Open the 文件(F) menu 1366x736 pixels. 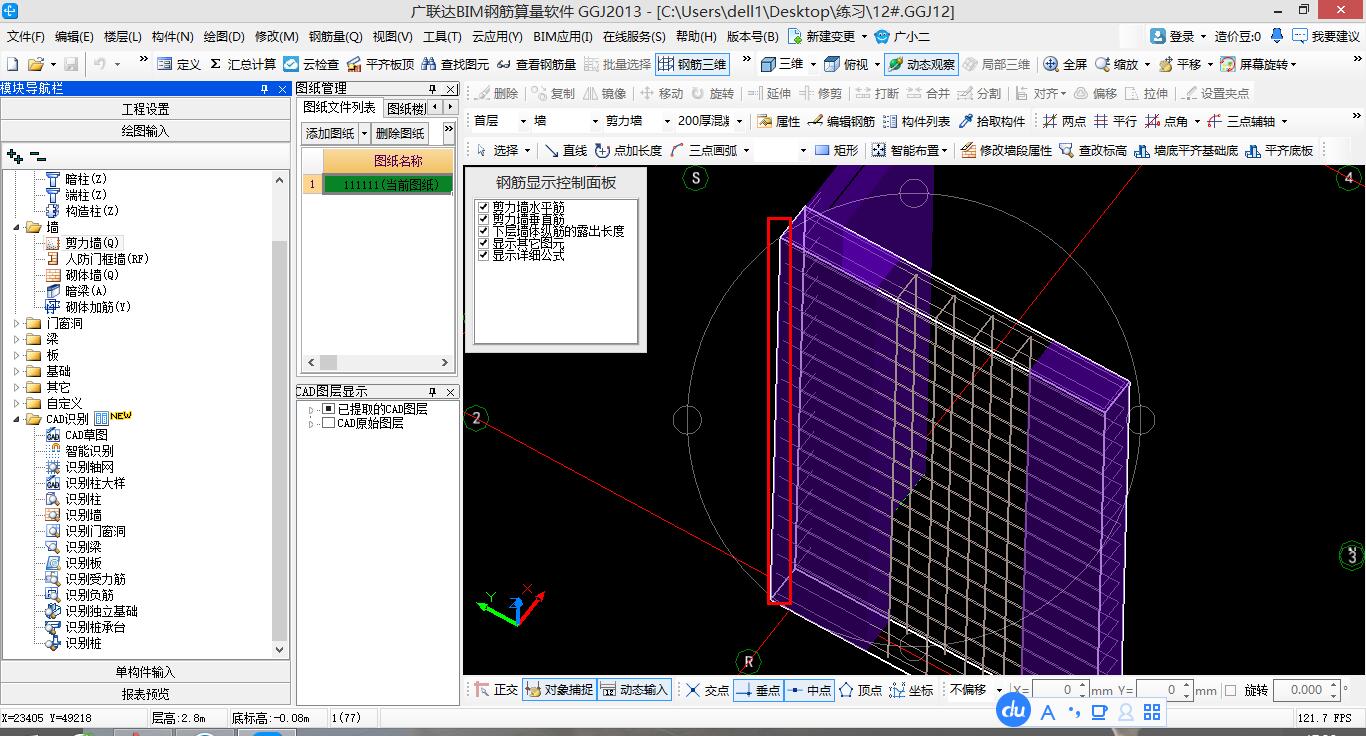click(25, 37)
